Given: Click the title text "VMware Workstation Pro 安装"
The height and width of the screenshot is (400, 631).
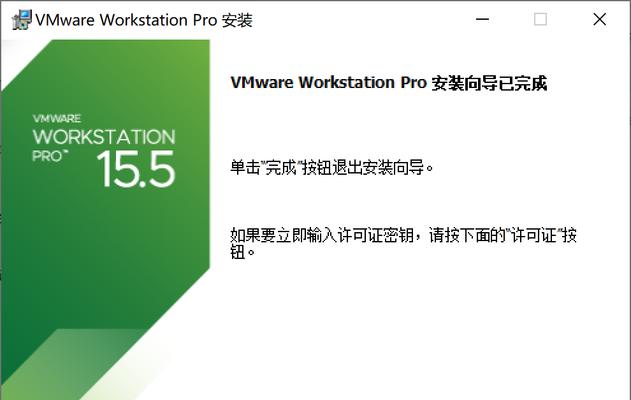Looking at the screenshot, I should click(144, 20).
